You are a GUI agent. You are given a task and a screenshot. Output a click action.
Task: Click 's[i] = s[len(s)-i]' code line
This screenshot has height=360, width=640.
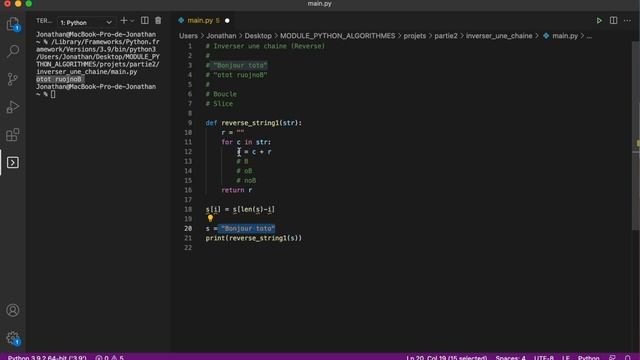coord(240,209)
